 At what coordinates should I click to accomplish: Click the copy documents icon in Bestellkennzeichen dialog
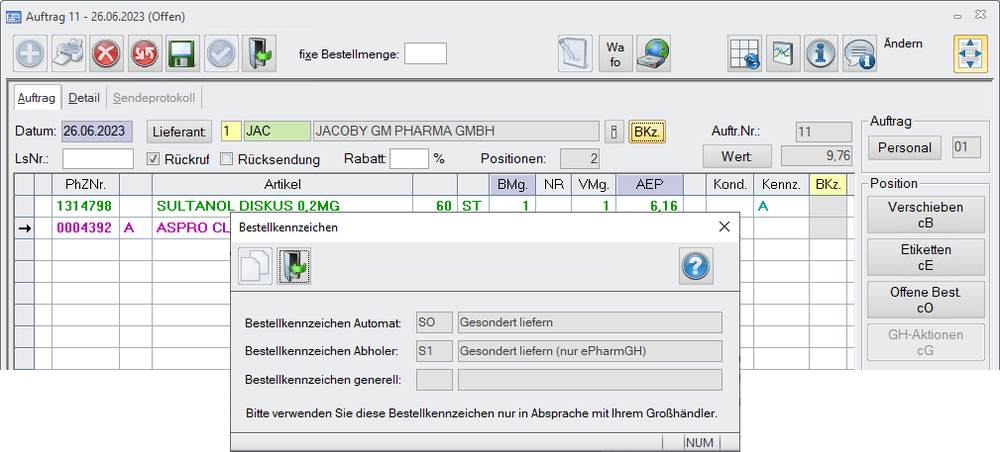pyautogui.click(x=255, y=267)
